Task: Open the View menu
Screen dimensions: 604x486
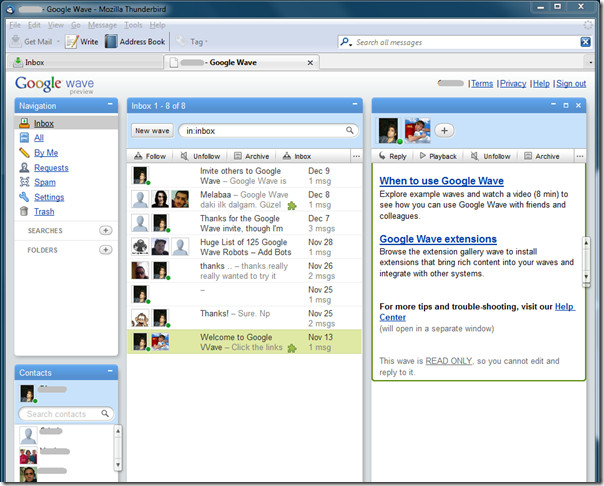Action: click(x=55, y=25)
